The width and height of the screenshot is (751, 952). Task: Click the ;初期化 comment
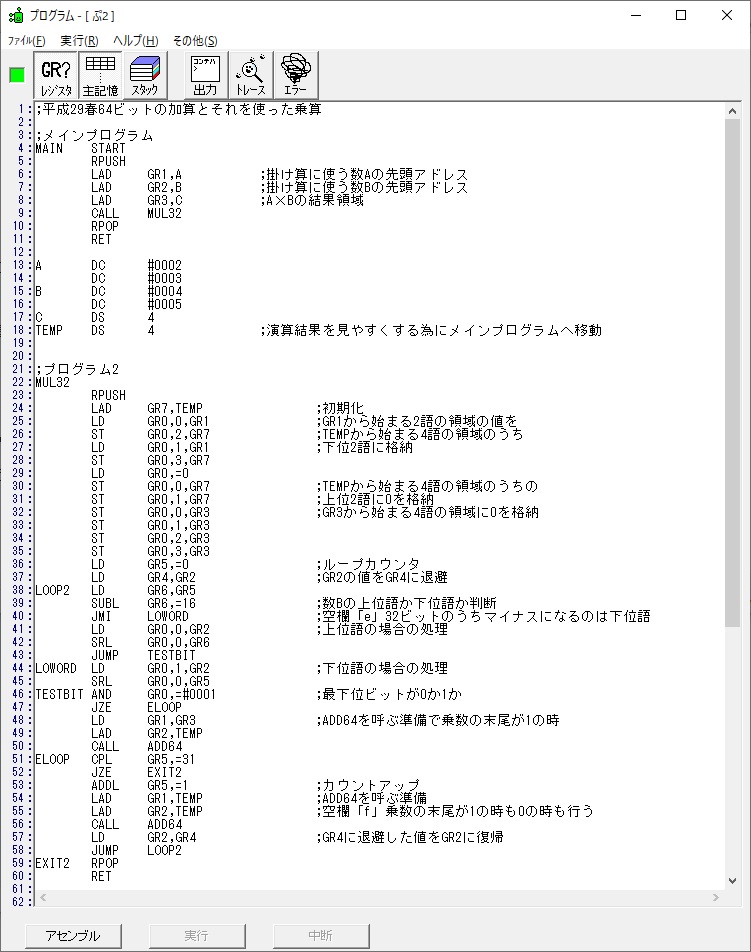tap(340, 409)
